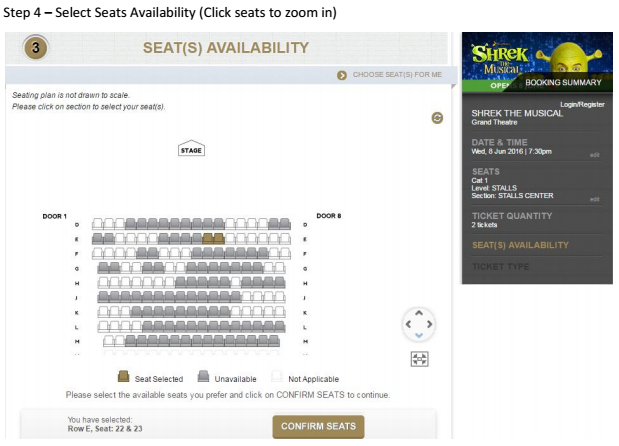Click arrow icon beside Choose Seat(s) For Me
This screenshot has height=446, width=619.
pos(342,75)
